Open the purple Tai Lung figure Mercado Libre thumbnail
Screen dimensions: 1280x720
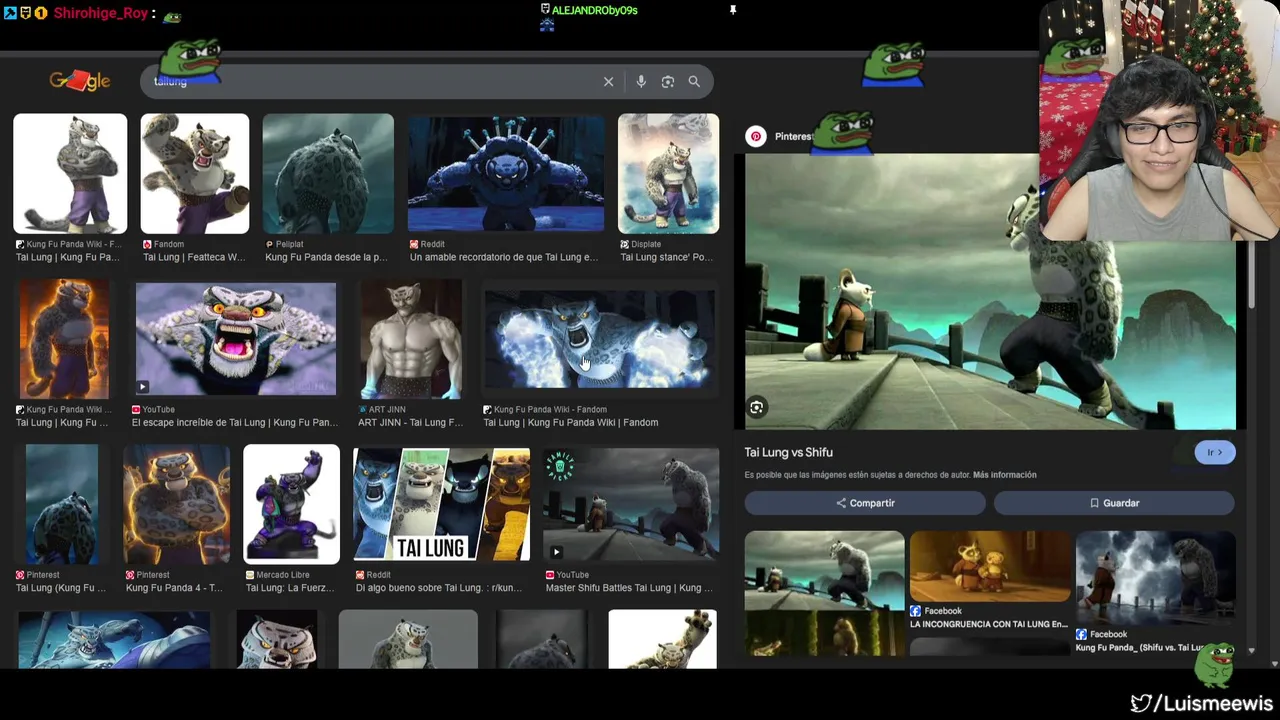tap(291, 504)
